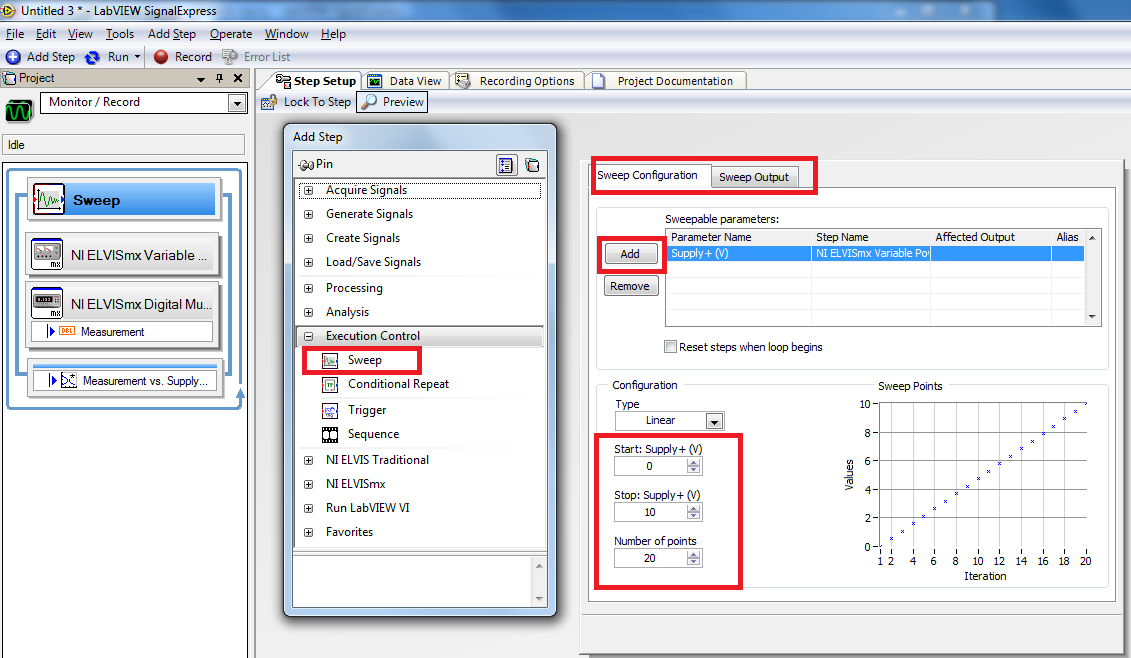The height and width of the screenshot is (658, 1131).
Task: Click the Preview magnifier icon
Action: click(369, 102)
